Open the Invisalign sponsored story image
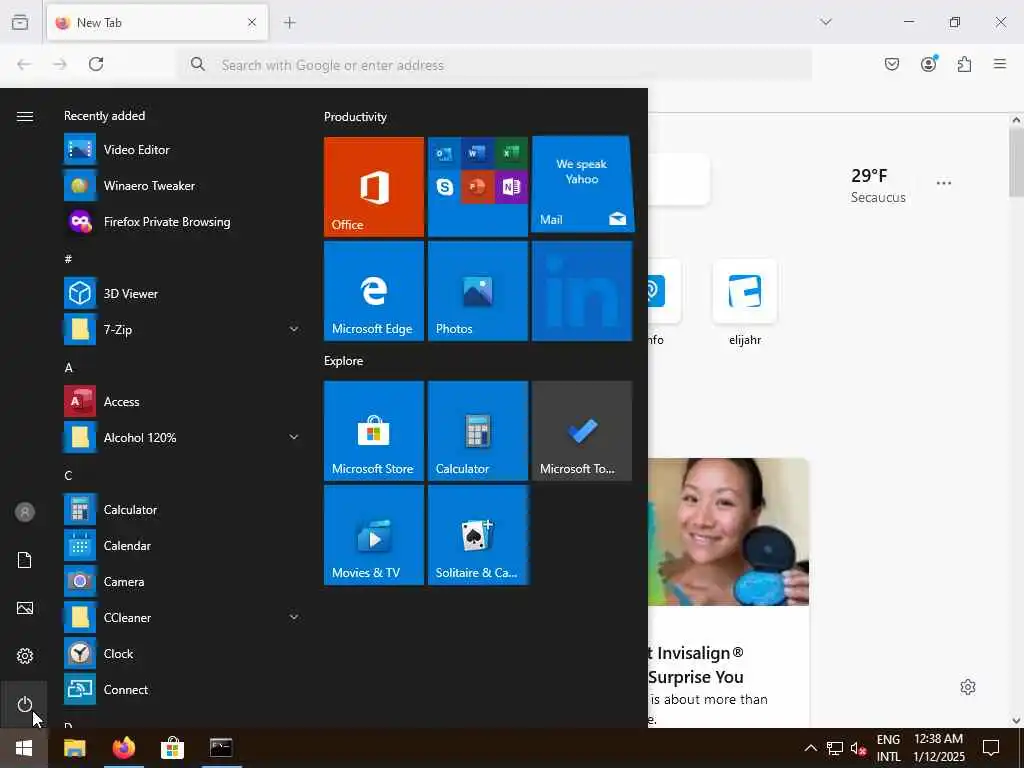The width and height of the screenshot is (1024, 768). (x=728, y=532)
